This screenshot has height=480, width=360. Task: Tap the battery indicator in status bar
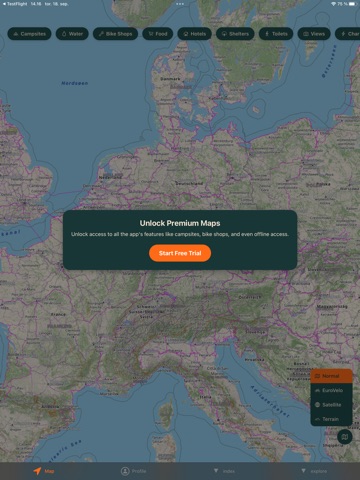click(x=353, y=4)
